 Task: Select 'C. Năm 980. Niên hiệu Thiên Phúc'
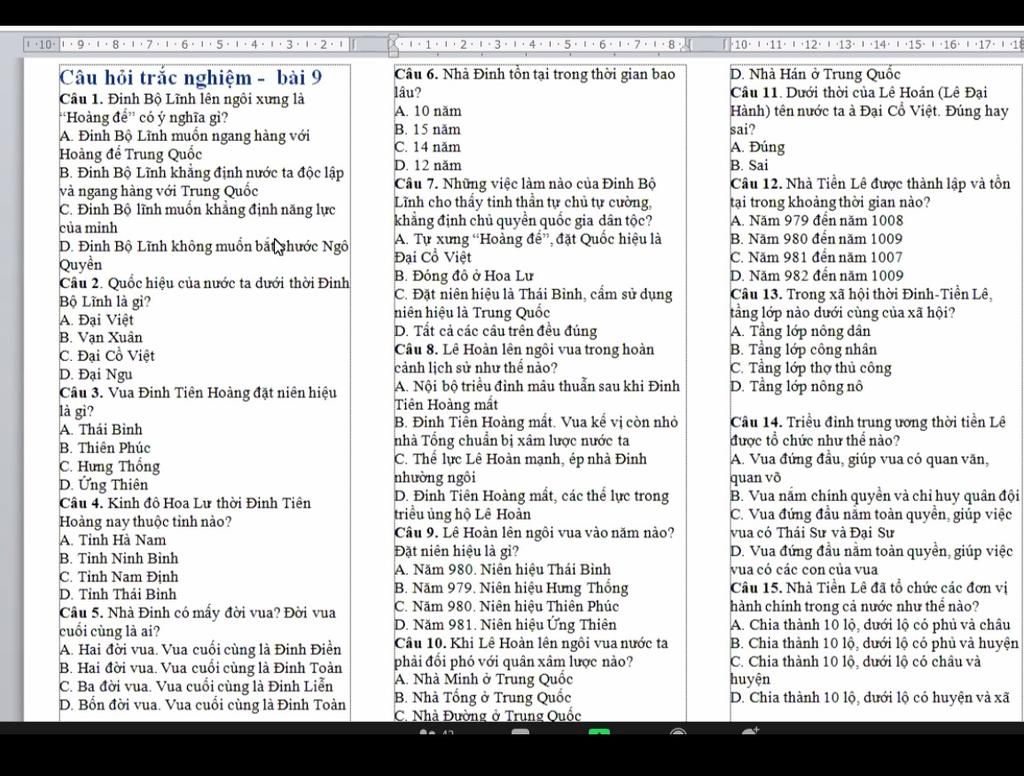coord(507,606)
